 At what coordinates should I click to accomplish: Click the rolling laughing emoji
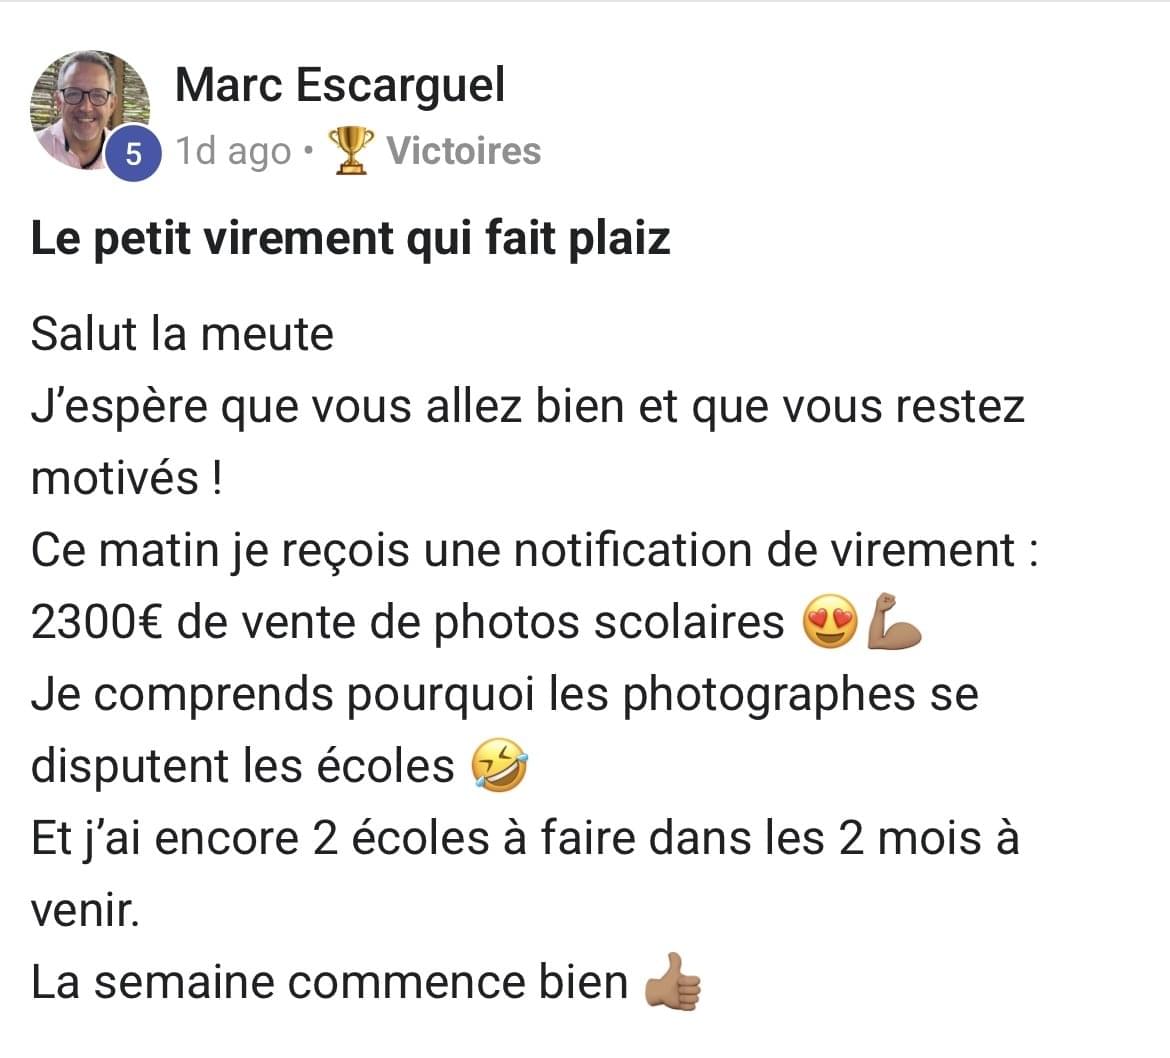point(500,766)
